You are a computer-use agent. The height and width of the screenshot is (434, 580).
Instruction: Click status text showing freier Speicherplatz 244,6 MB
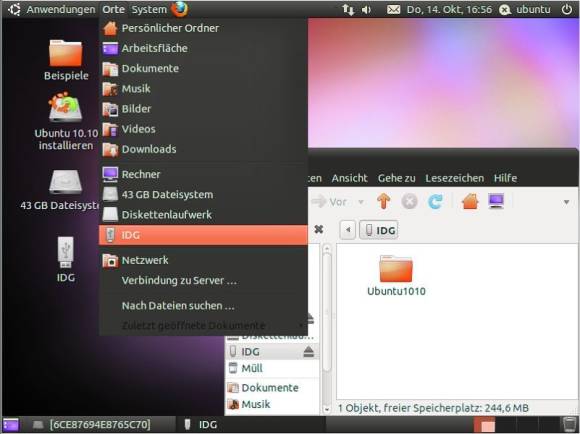(433, 408)
